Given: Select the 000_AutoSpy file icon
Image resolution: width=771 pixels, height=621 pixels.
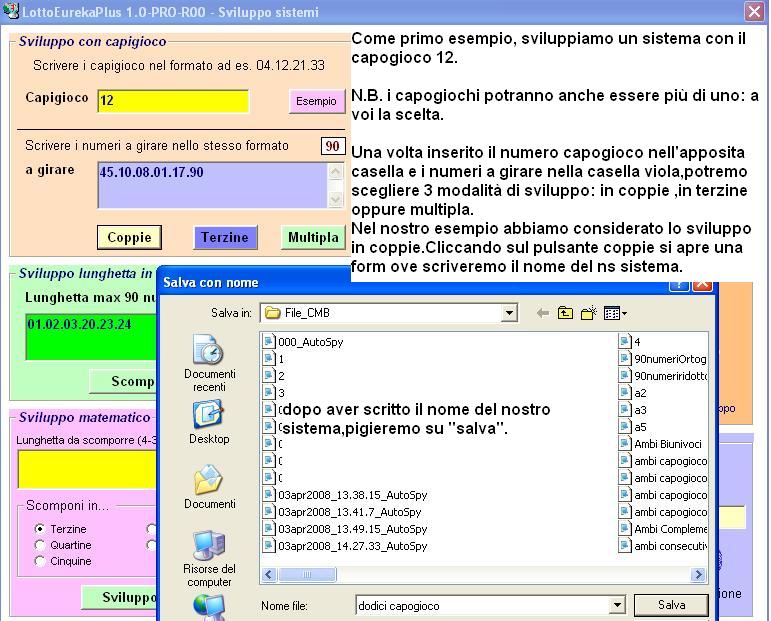Looking at the screenshot, I should [x=268, y=342].
